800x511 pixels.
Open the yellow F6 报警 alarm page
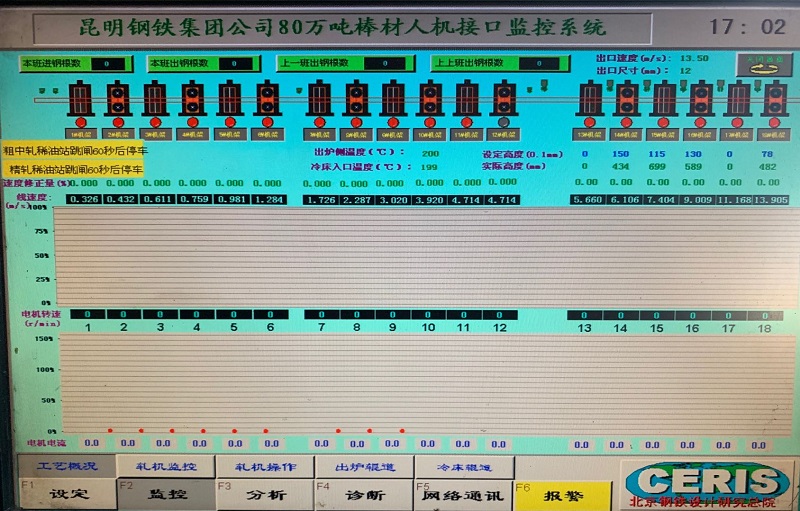tap(563, 495)
